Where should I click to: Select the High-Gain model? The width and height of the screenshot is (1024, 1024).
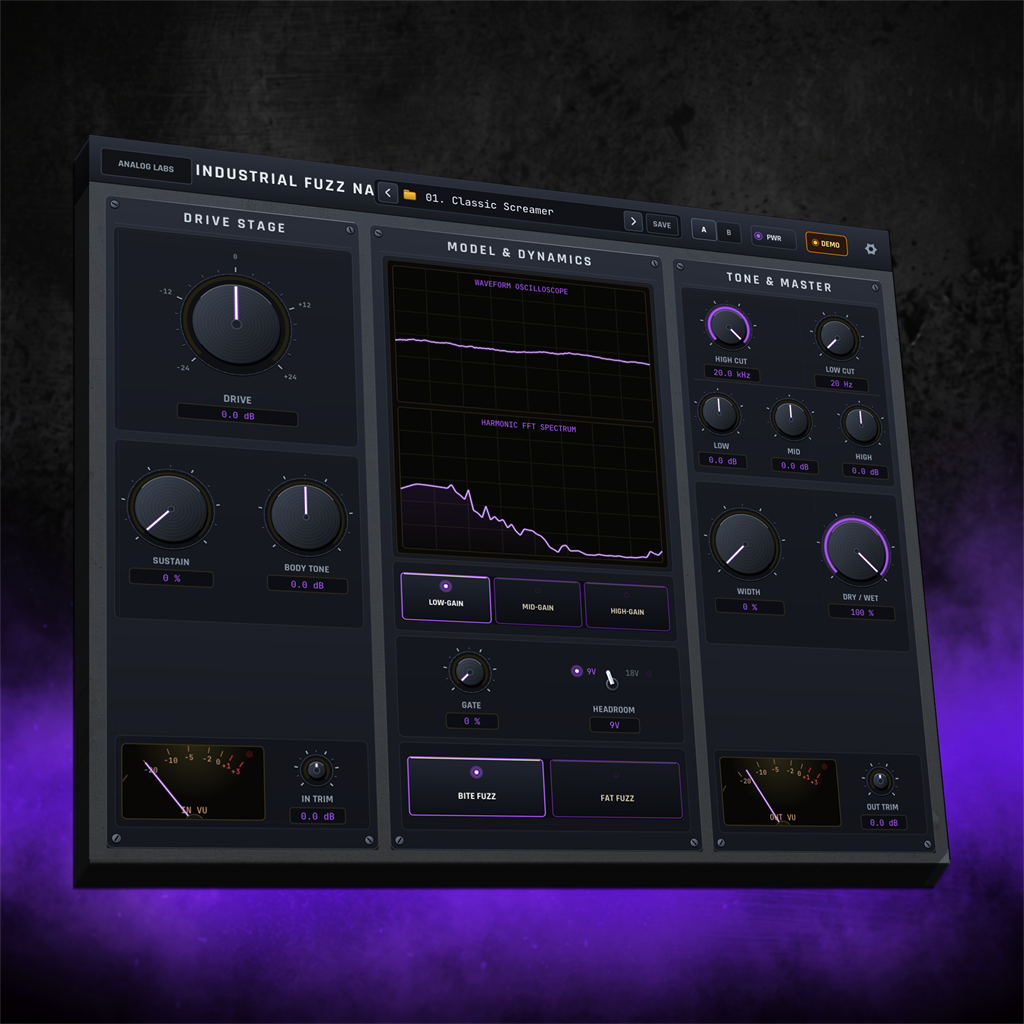[x=627, y=607]
